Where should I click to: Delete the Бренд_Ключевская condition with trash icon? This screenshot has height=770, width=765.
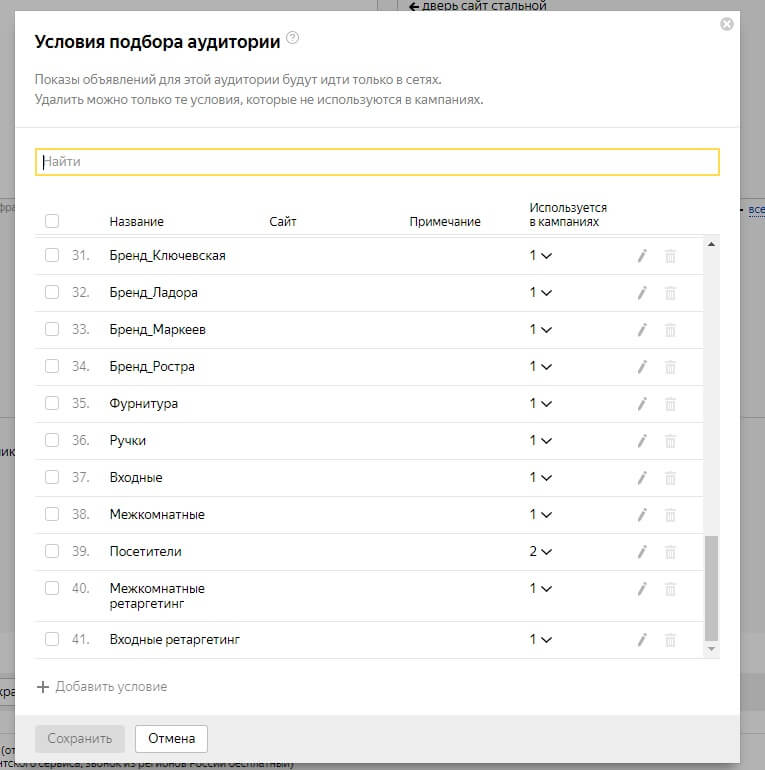click(670, 256)
